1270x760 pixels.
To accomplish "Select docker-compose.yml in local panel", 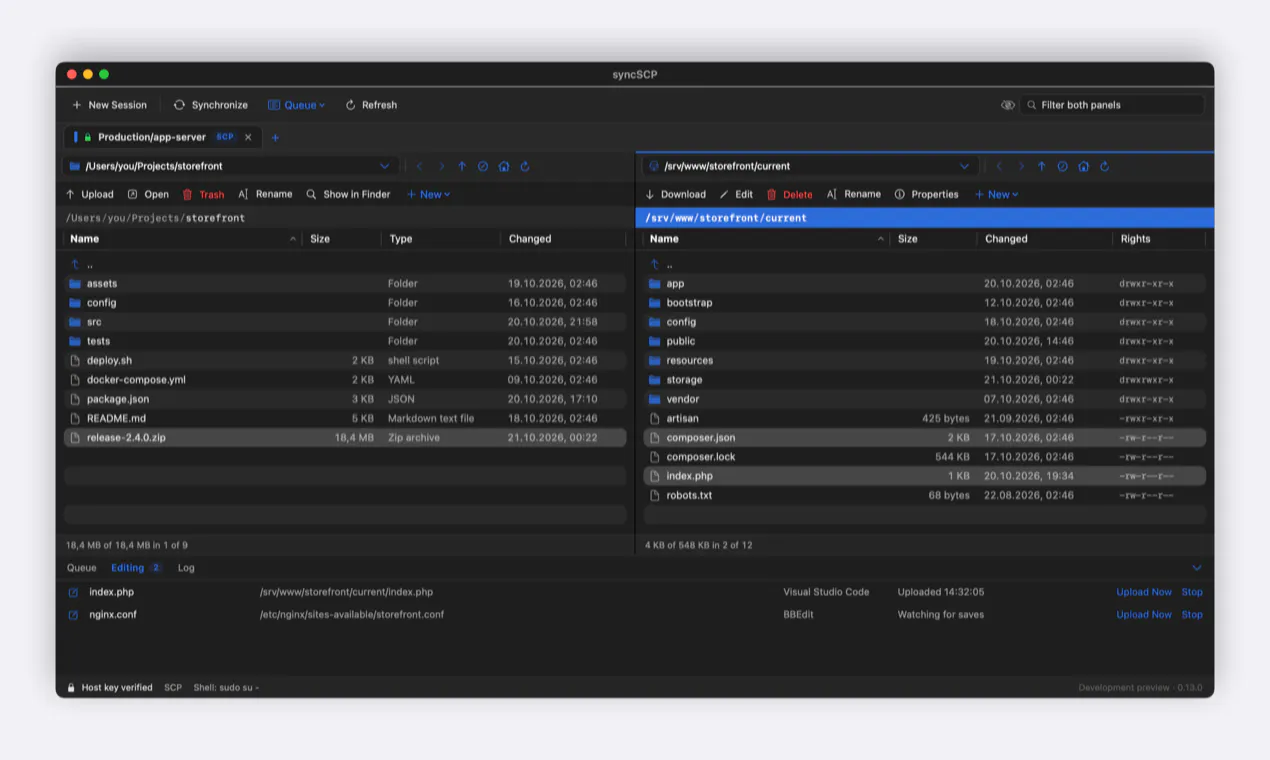I will (345, 380).
